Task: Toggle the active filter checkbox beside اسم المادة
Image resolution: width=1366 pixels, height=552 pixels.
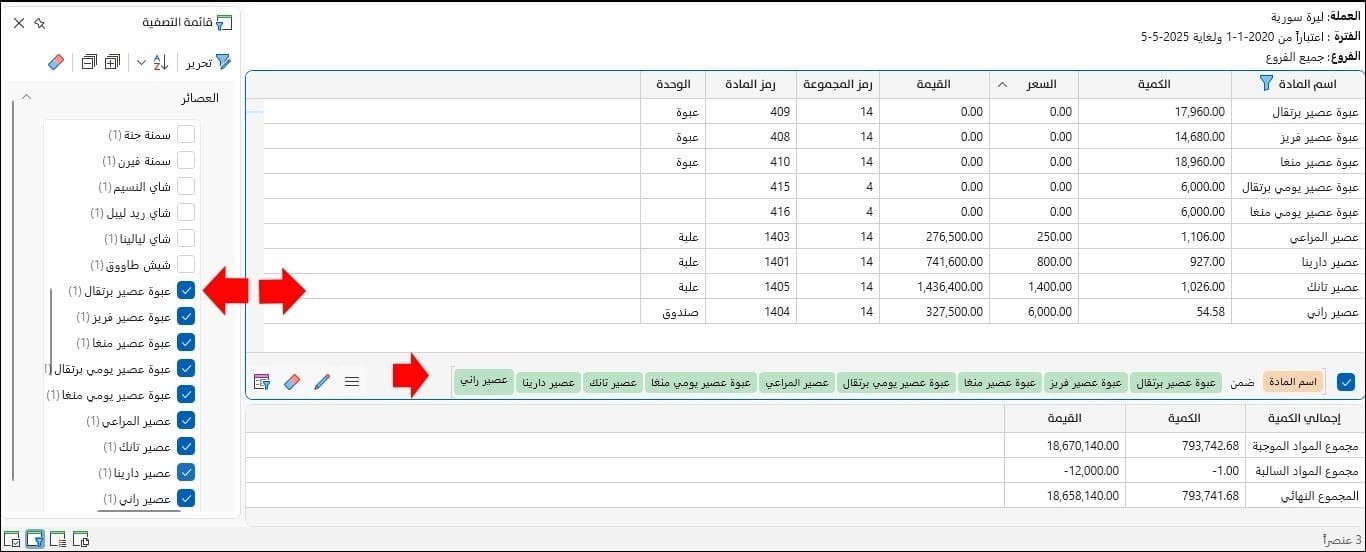Action: (x=1346, y=381)
